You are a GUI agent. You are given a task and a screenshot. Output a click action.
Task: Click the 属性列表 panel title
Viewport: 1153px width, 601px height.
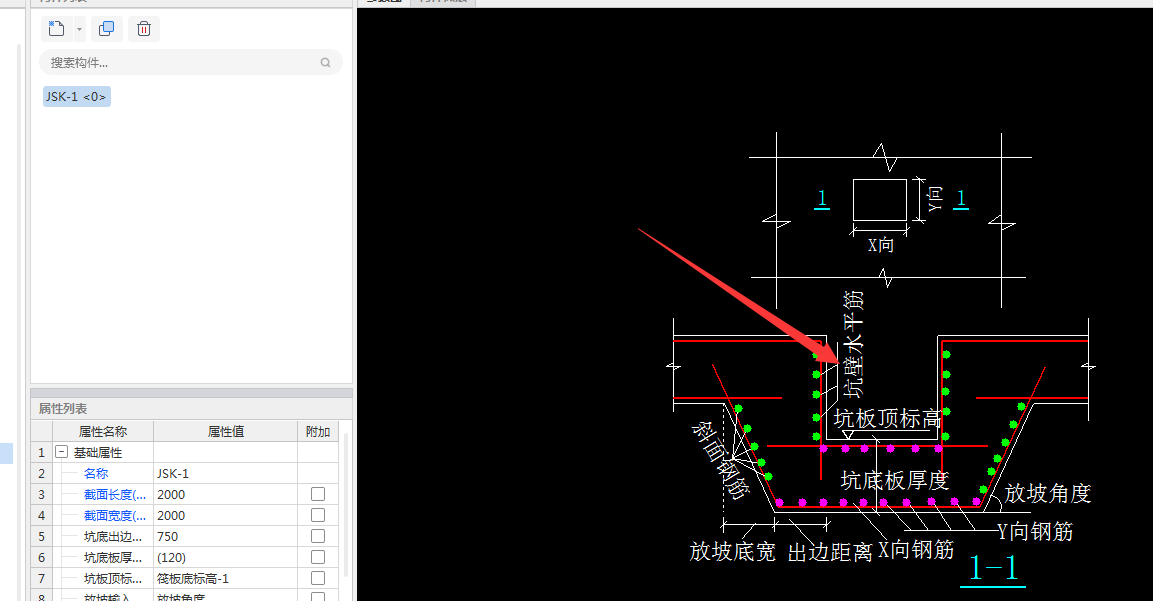coord(63,408)
